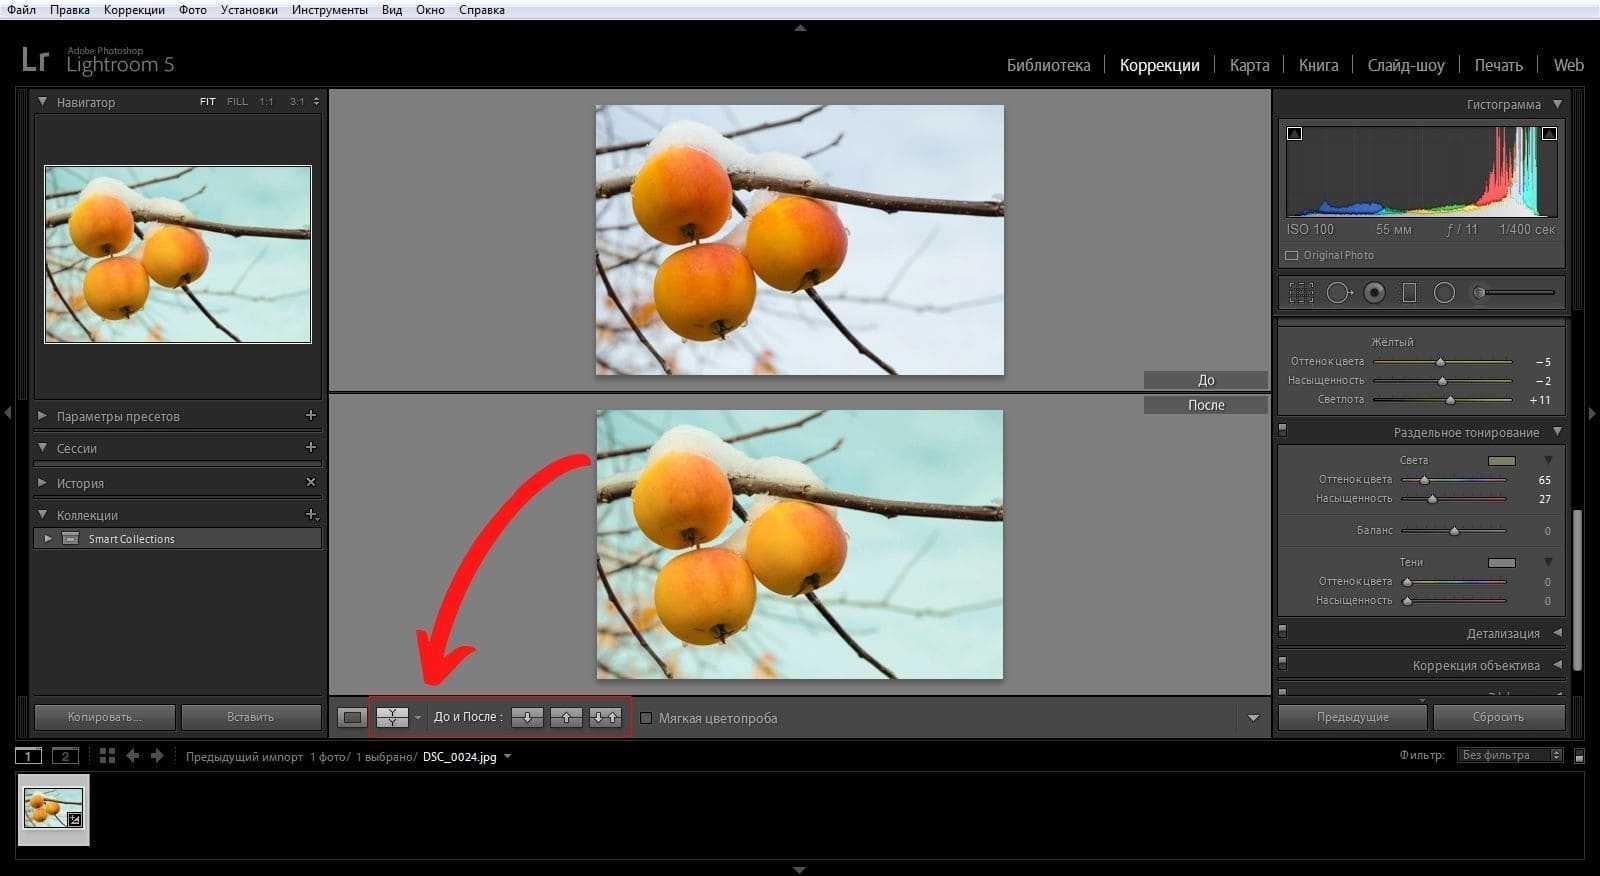This screenshot has height=876, width=1600.
Task: Toggle the Original Photo checkbox
Action: (x=1292, y=256)
